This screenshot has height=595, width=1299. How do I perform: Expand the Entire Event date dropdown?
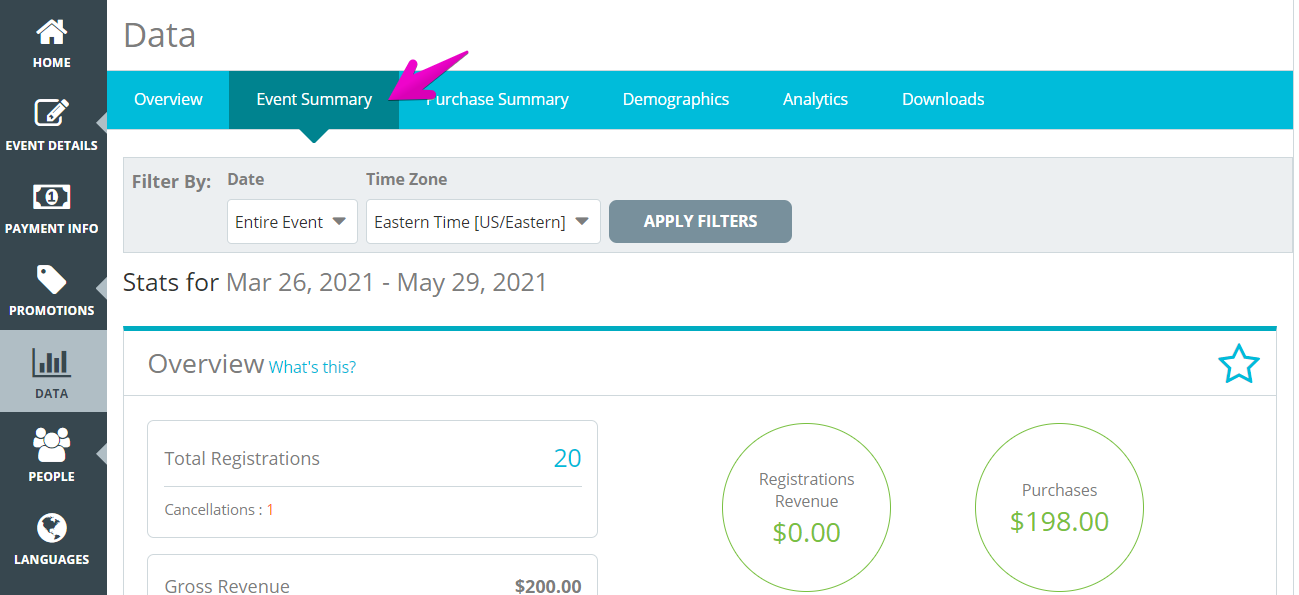pyautogui.click(x=292, y=222)
